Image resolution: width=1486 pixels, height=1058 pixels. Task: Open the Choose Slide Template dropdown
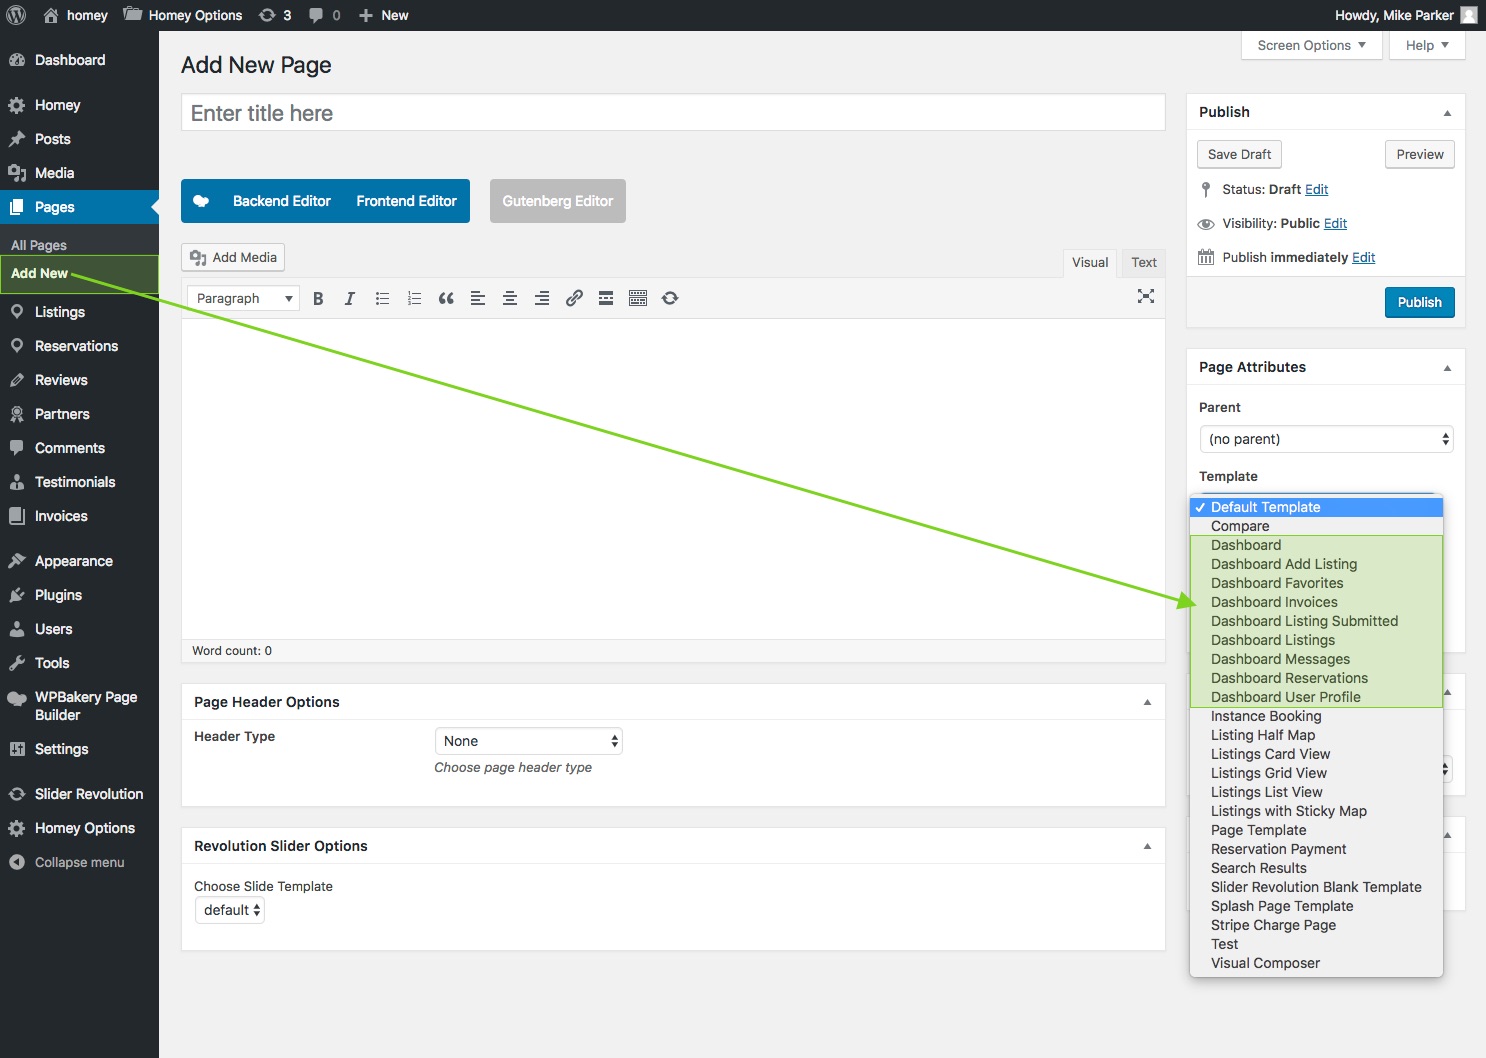pos(229,910)
